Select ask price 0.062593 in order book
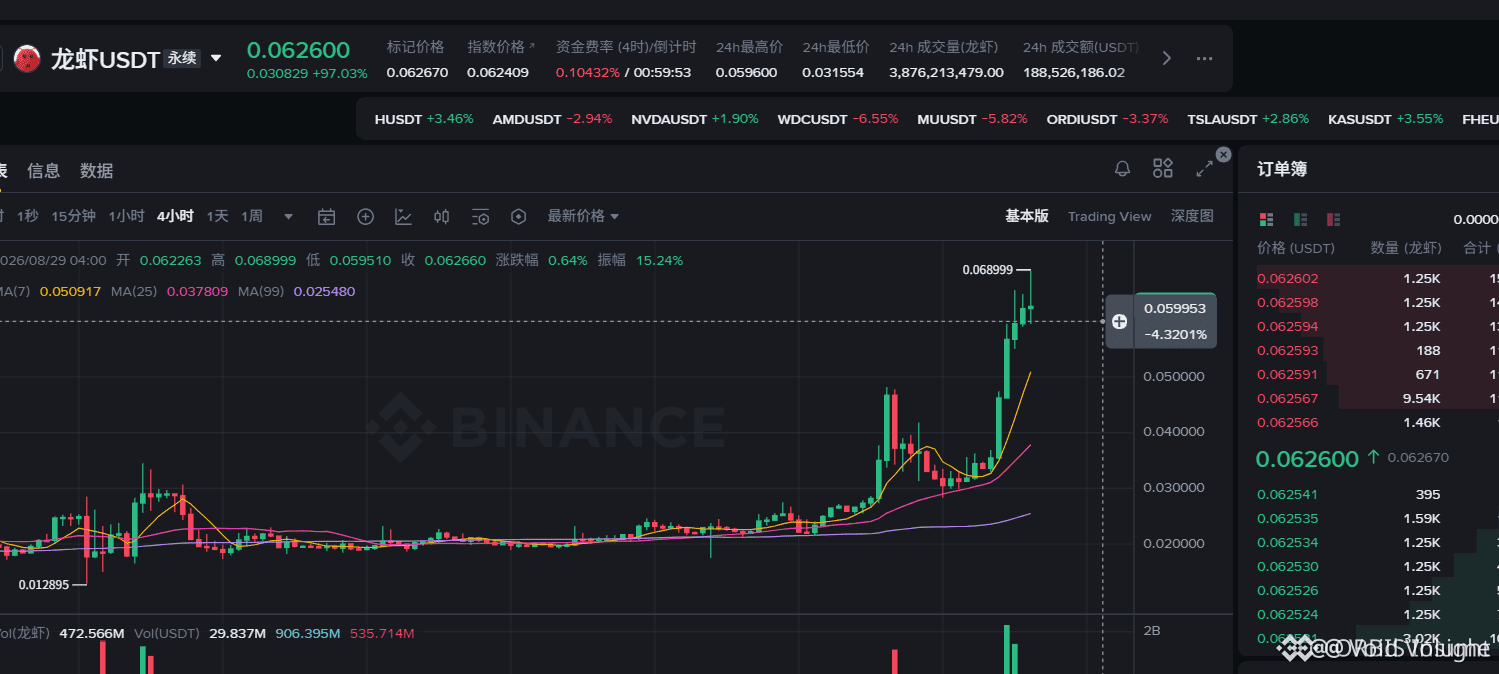1499x674 pixels. click(1287, 351)
